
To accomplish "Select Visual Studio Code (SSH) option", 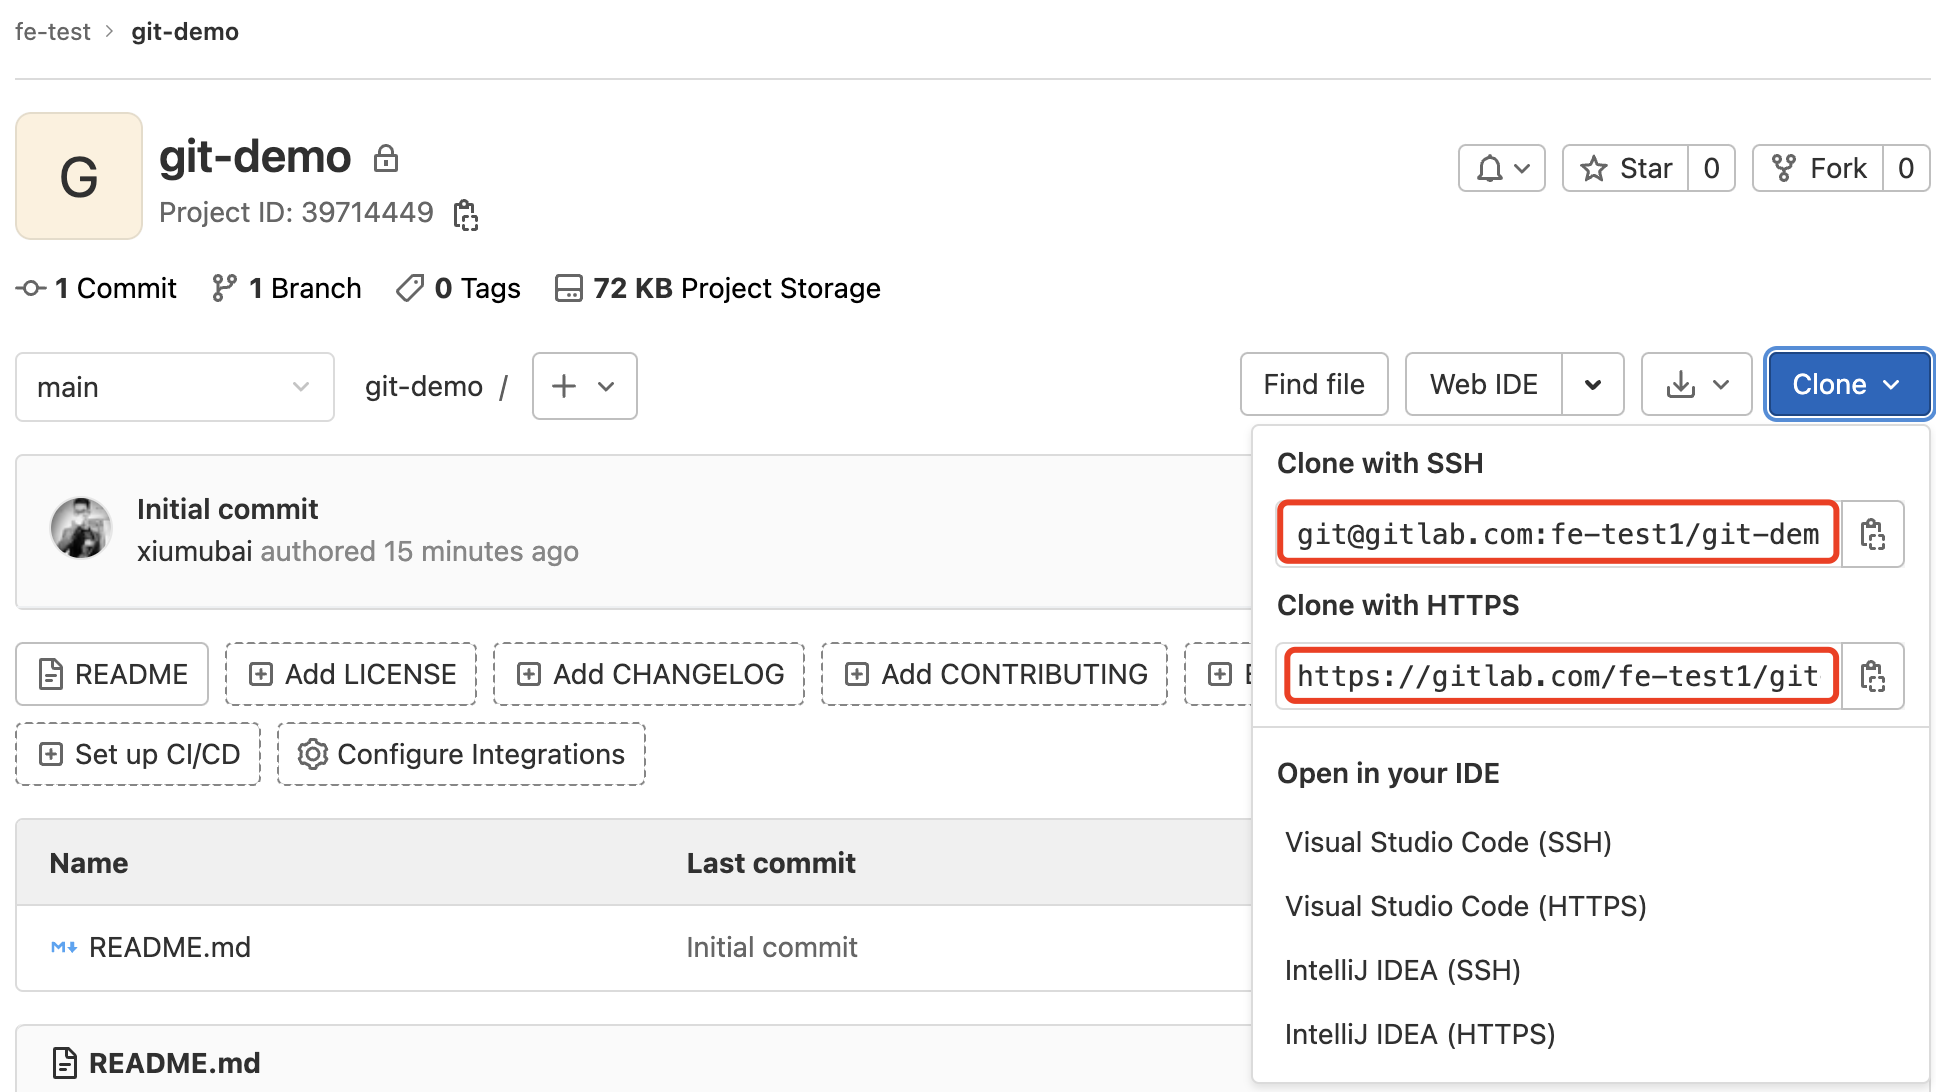I will pyautogui.click(x=1448, y=842).
